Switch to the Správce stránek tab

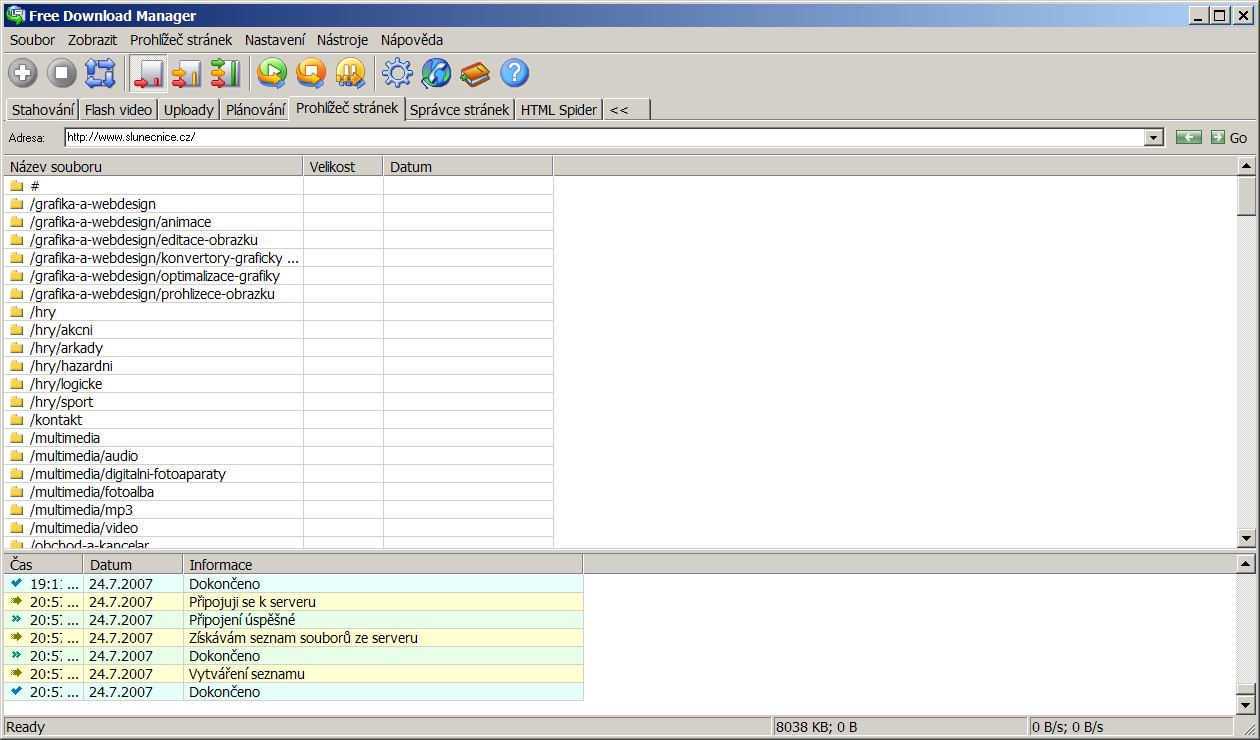click(x=461, y=110)
